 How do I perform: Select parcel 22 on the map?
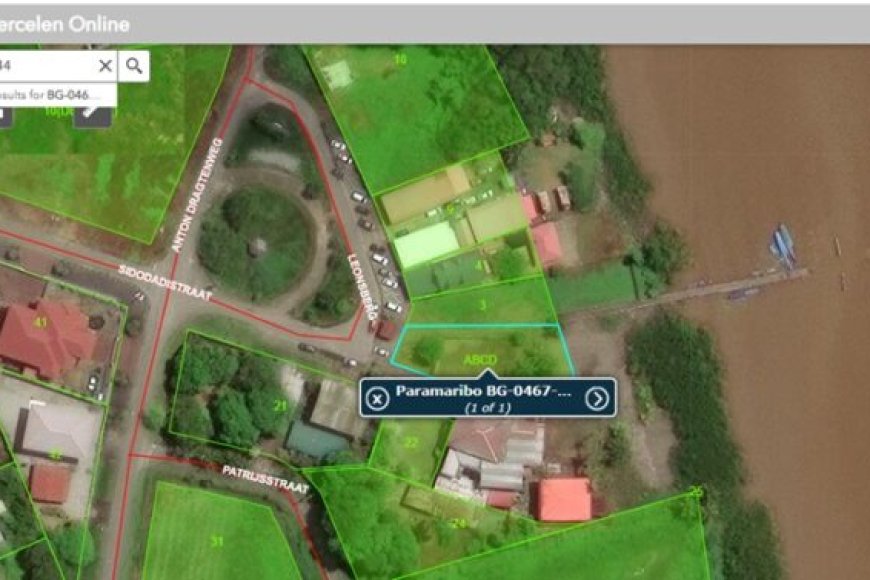point(411,442)
